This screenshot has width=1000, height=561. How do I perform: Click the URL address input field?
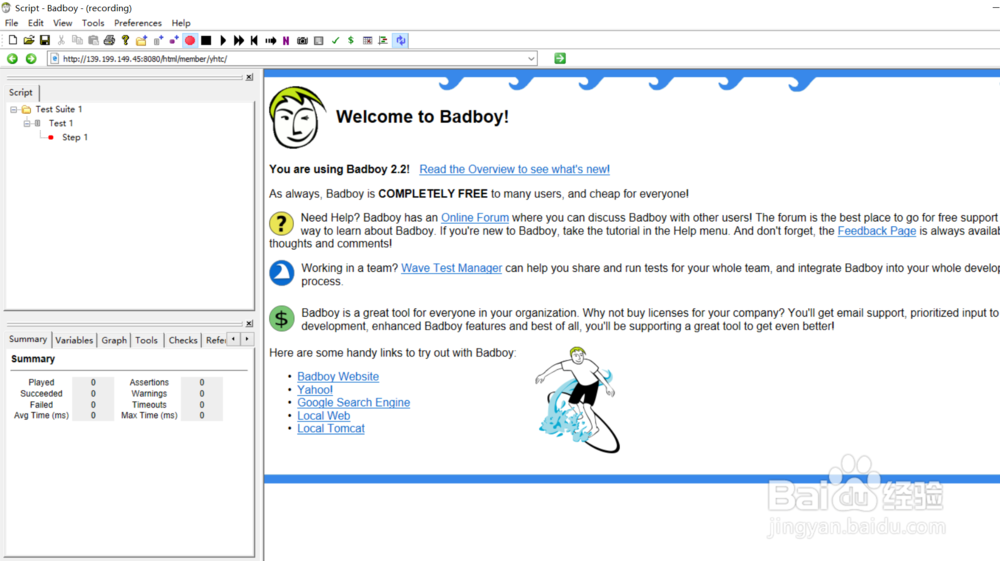292,59
